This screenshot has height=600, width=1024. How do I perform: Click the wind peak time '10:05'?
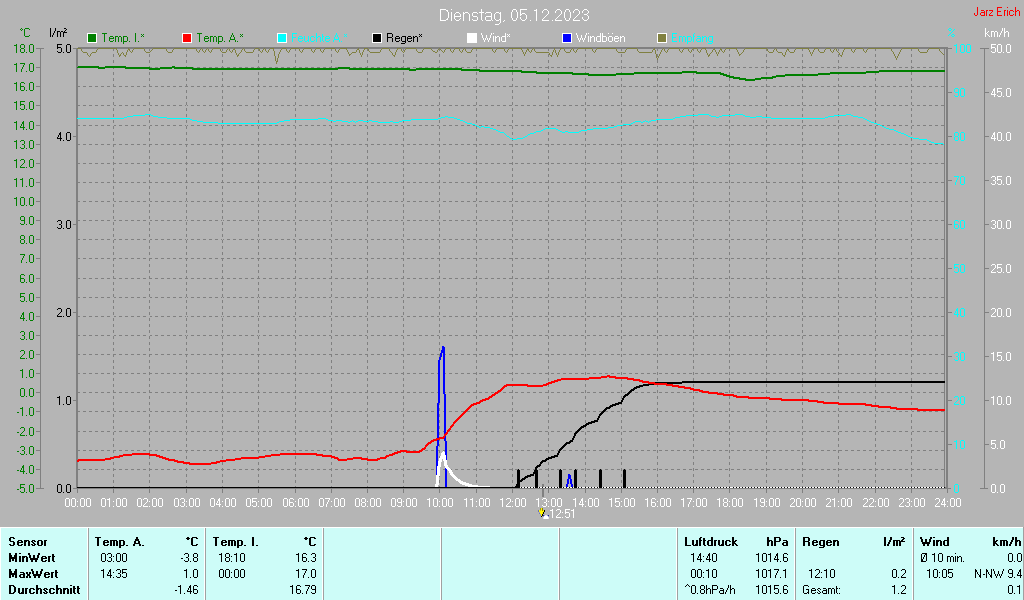point(939,574)
